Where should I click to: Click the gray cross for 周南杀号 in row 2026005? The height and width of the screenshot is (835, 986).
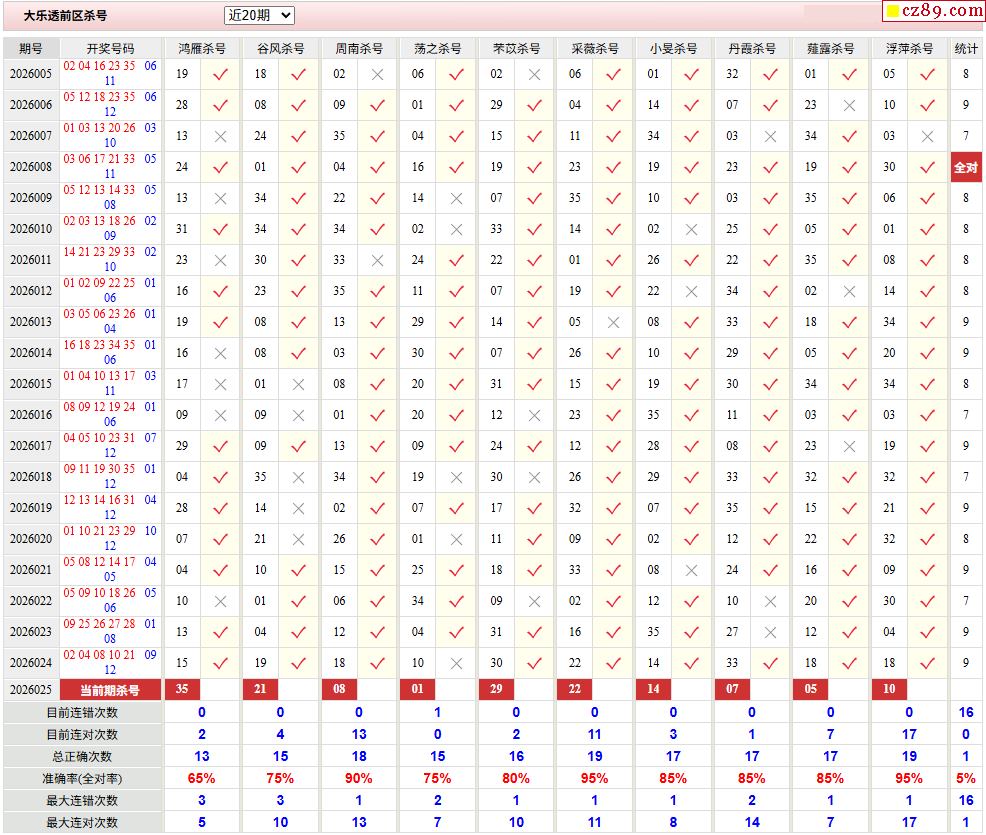[377, 74]
